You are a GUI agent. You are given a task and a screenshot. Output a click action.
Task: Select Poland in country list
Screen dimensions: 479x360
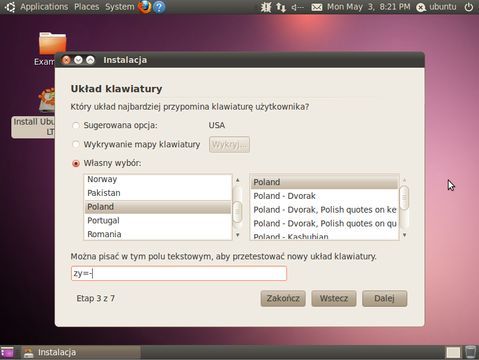[158, 207]
